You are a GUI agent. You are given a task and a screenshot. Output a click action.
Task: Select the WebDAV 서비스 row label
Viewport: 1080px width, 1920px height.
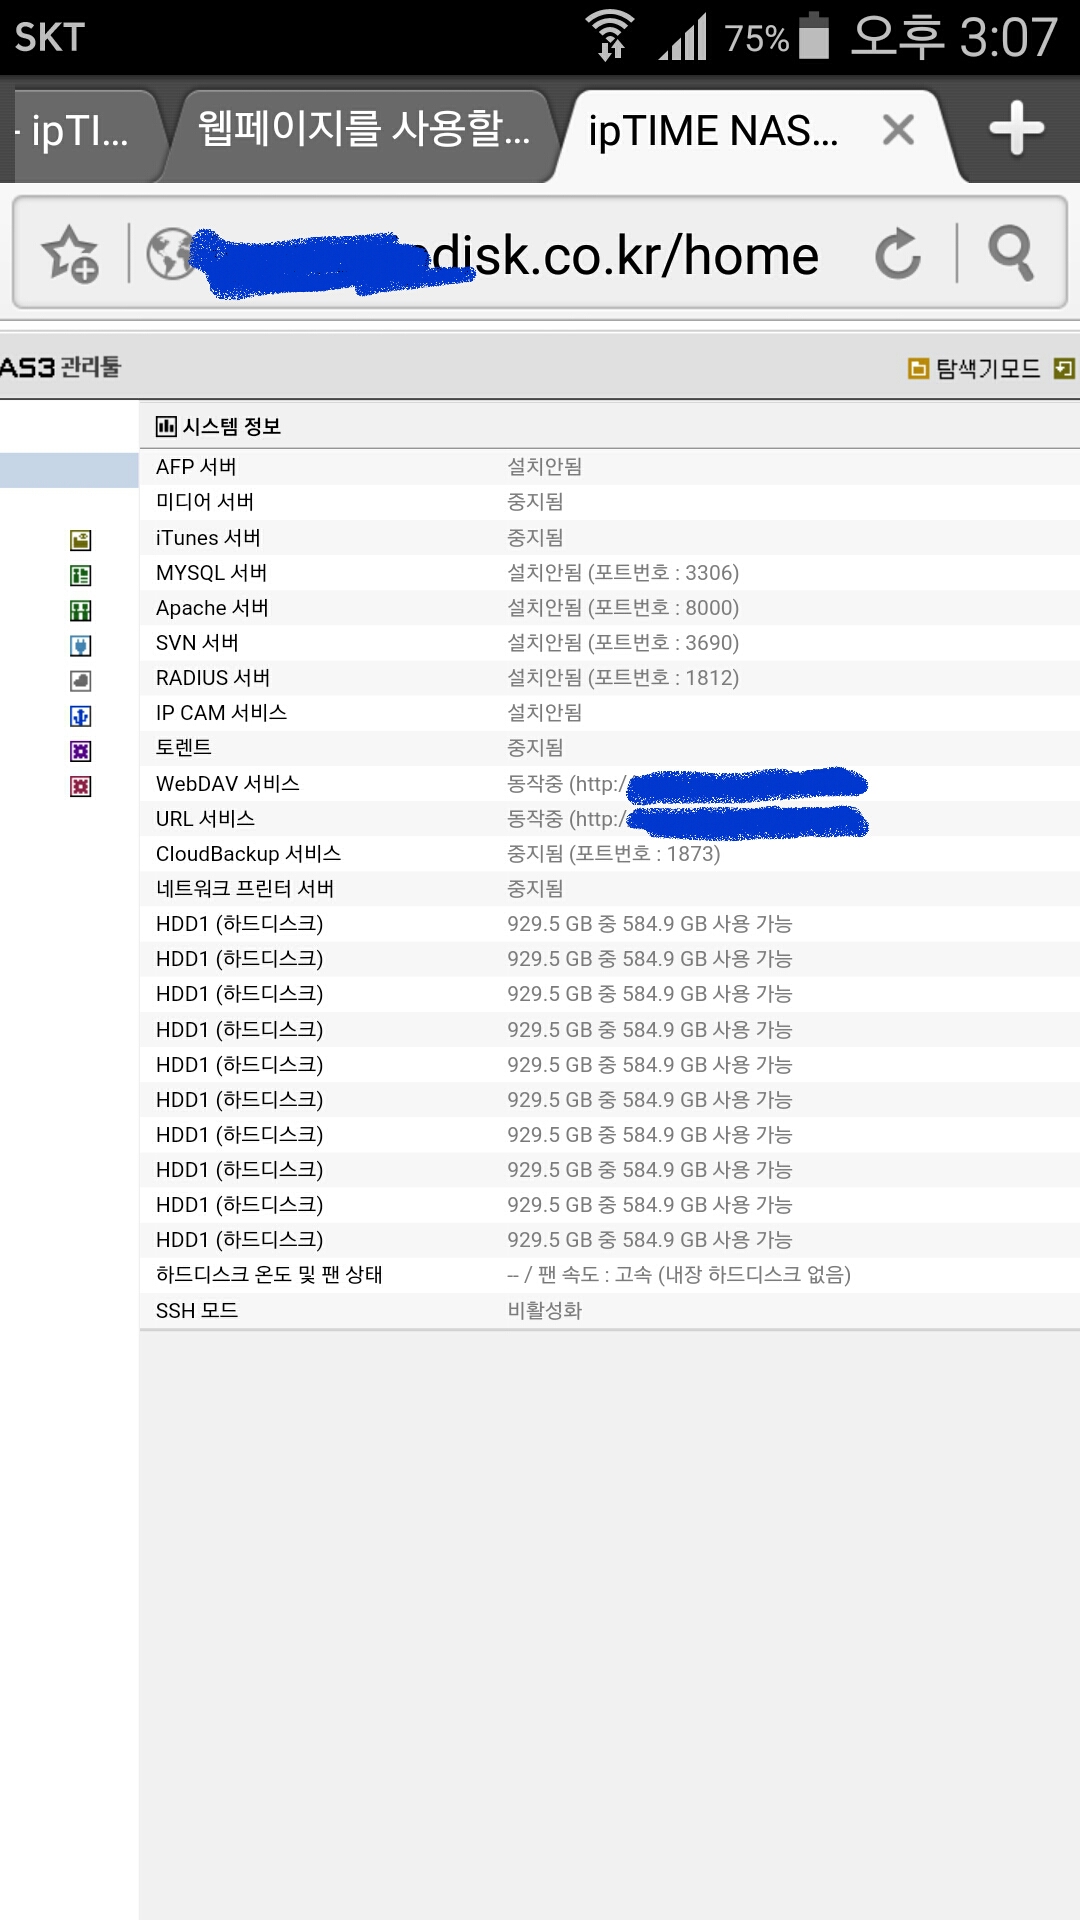[228, 784]
